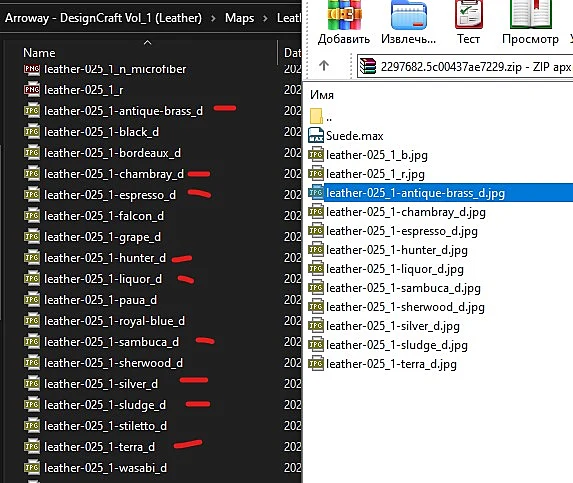Open the Maps breadcrumb folder
The height and width of the screenshot is (483, 573).
click(x=239, y=18)
